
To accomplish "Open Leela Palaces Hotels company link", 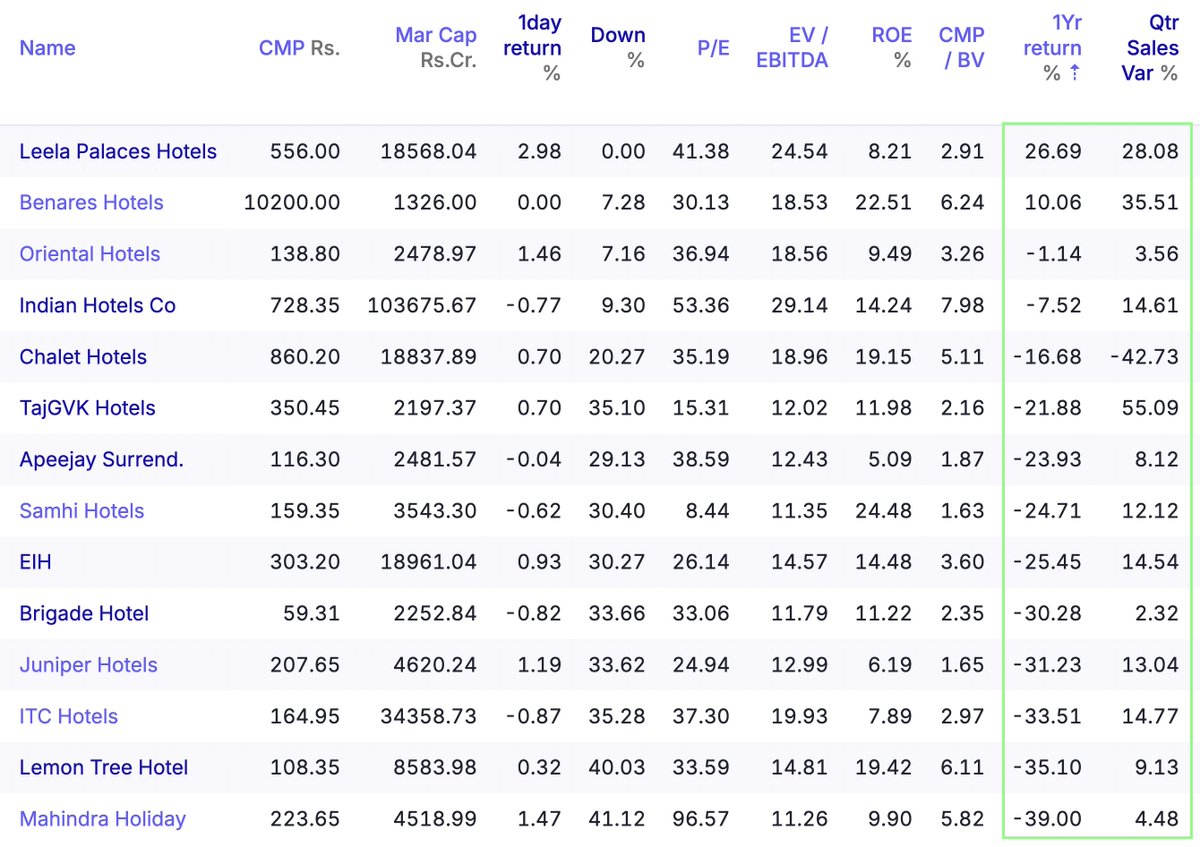I will (x=118, y=152).
